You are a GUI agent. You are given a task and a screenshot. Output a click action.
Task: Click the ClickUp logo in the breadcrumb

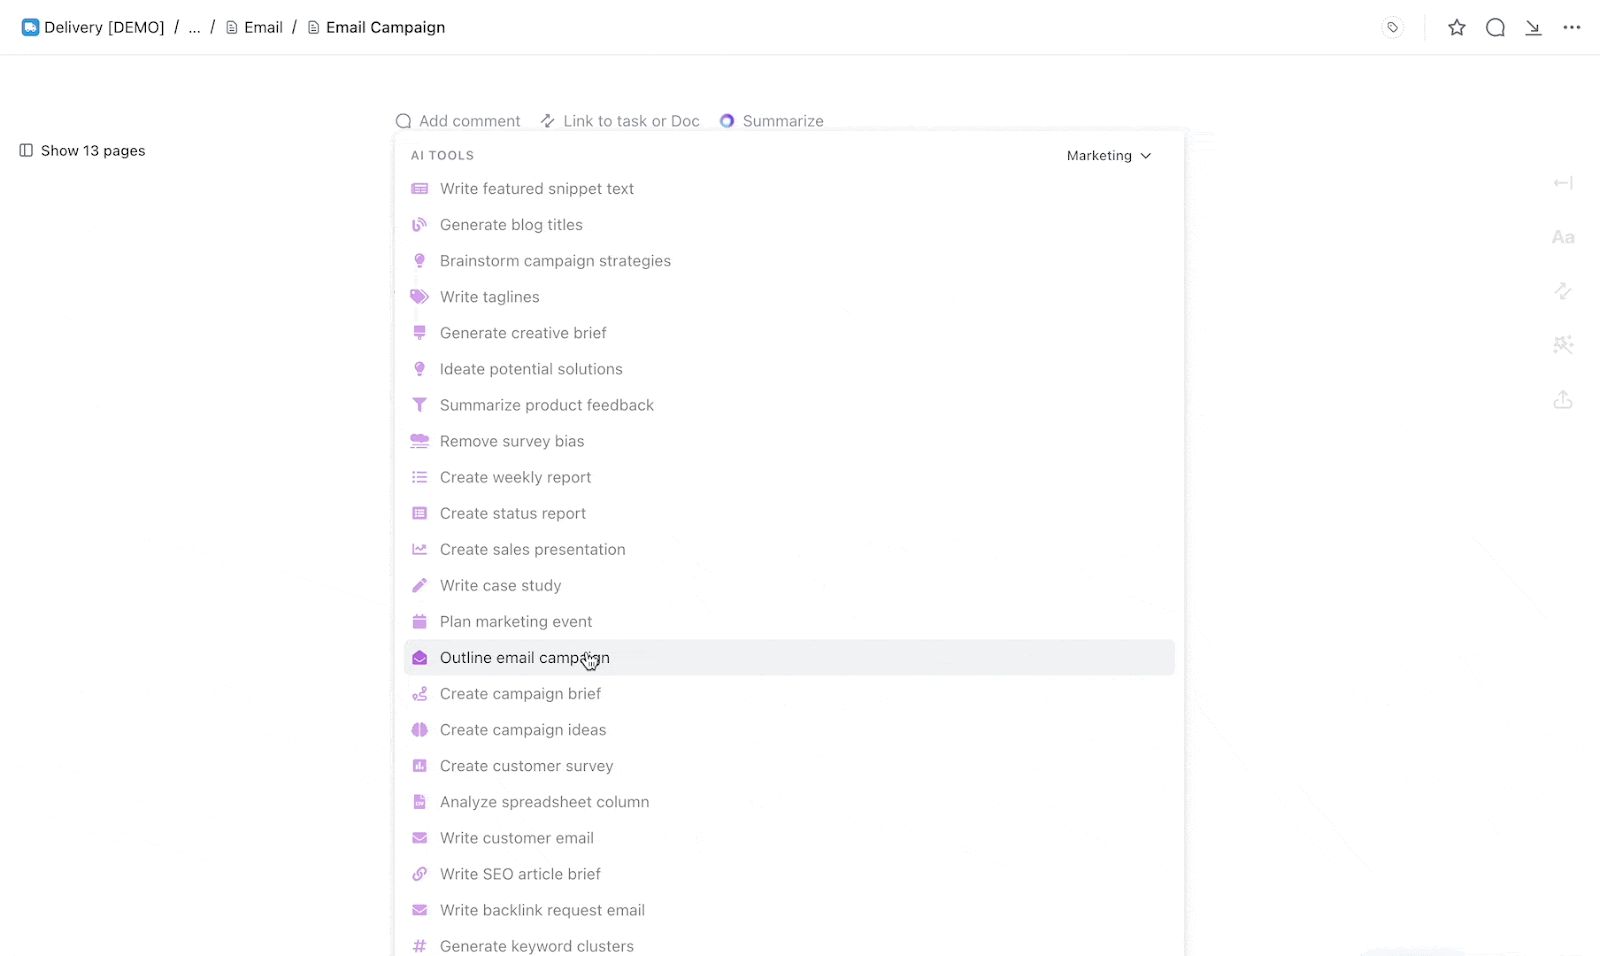pyautogui.click(x=30, y=27)
